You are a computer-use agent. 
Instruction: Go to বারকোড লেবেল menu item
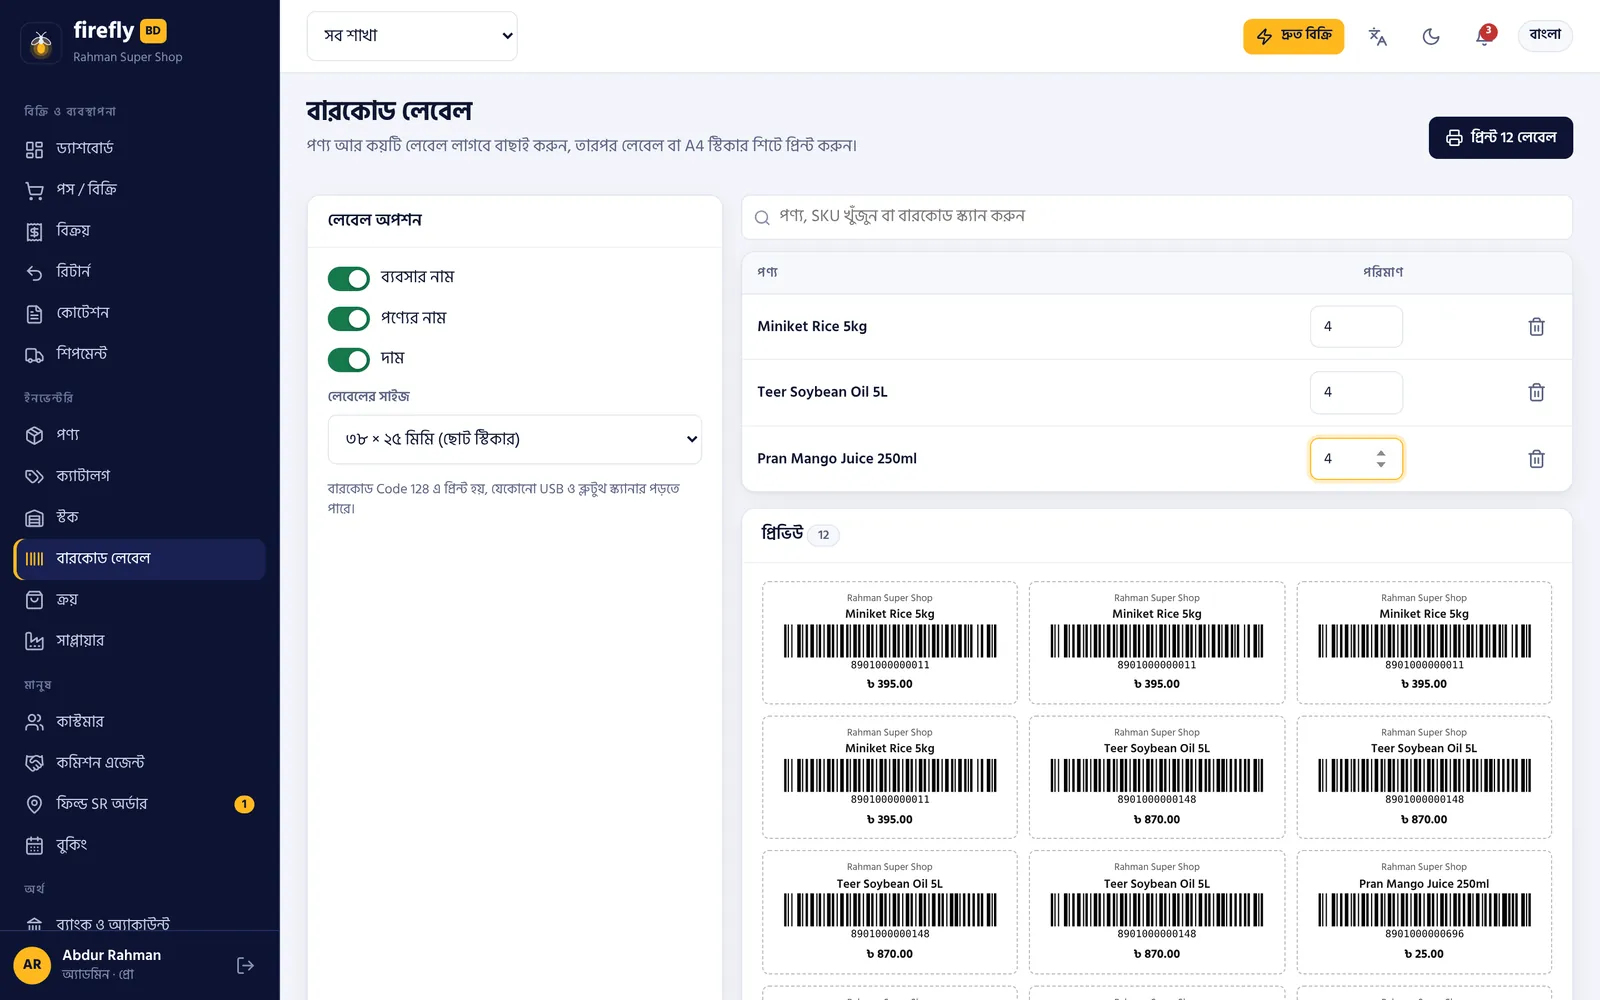coord(140,559)
